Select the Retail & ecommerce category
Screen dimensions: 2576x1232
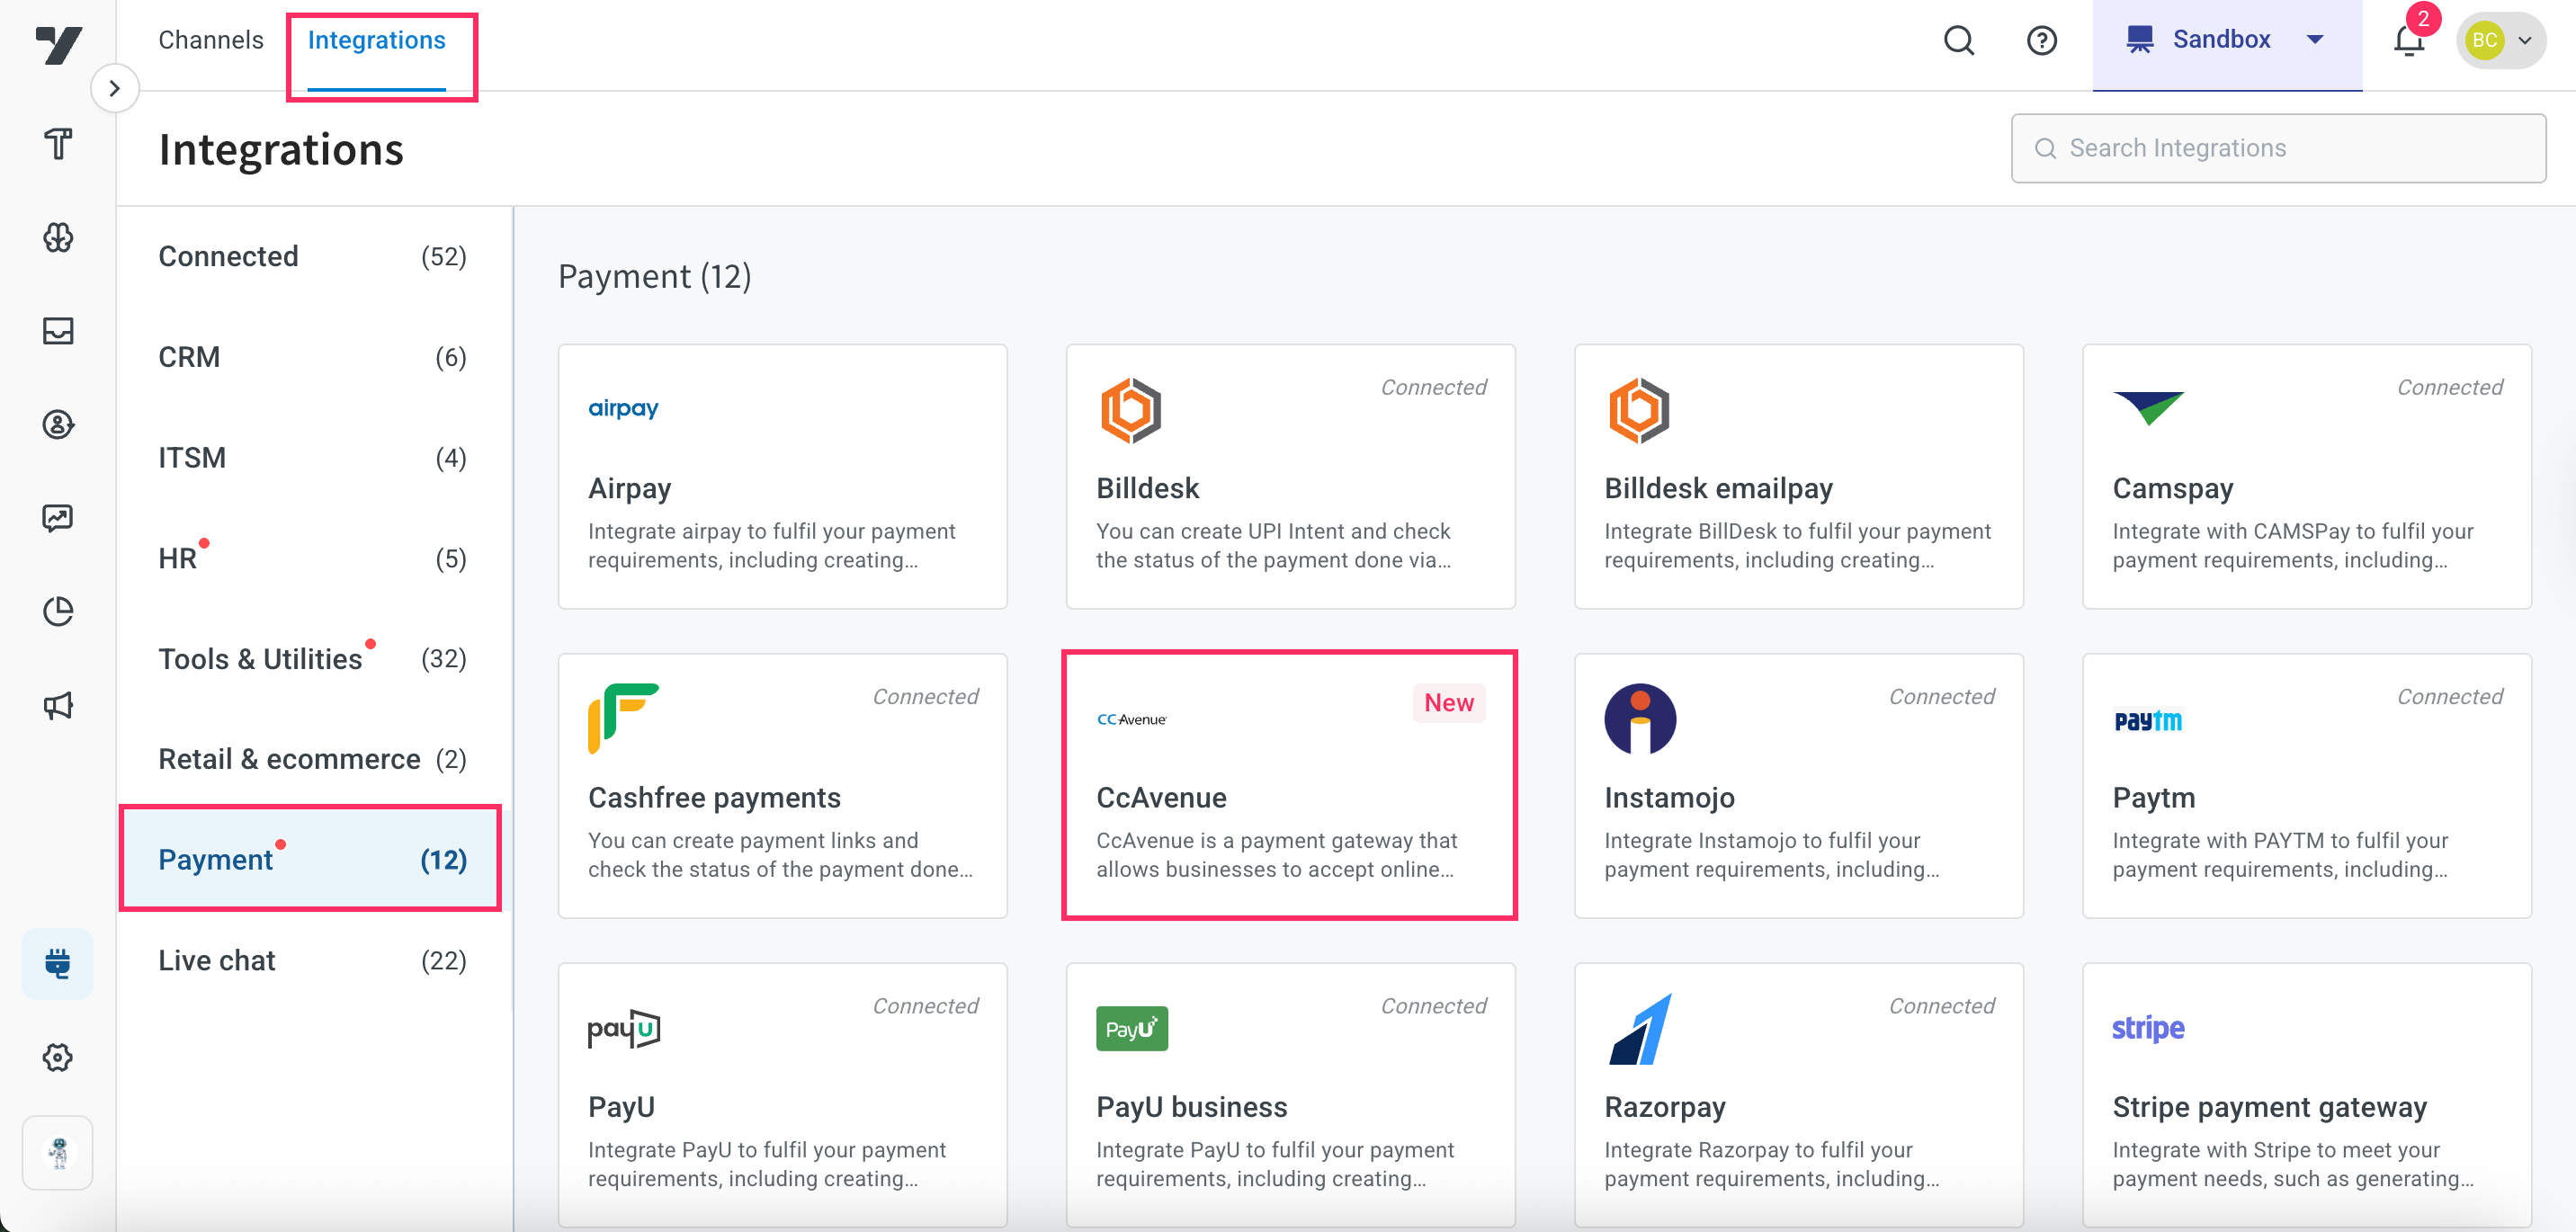point(312,759)
